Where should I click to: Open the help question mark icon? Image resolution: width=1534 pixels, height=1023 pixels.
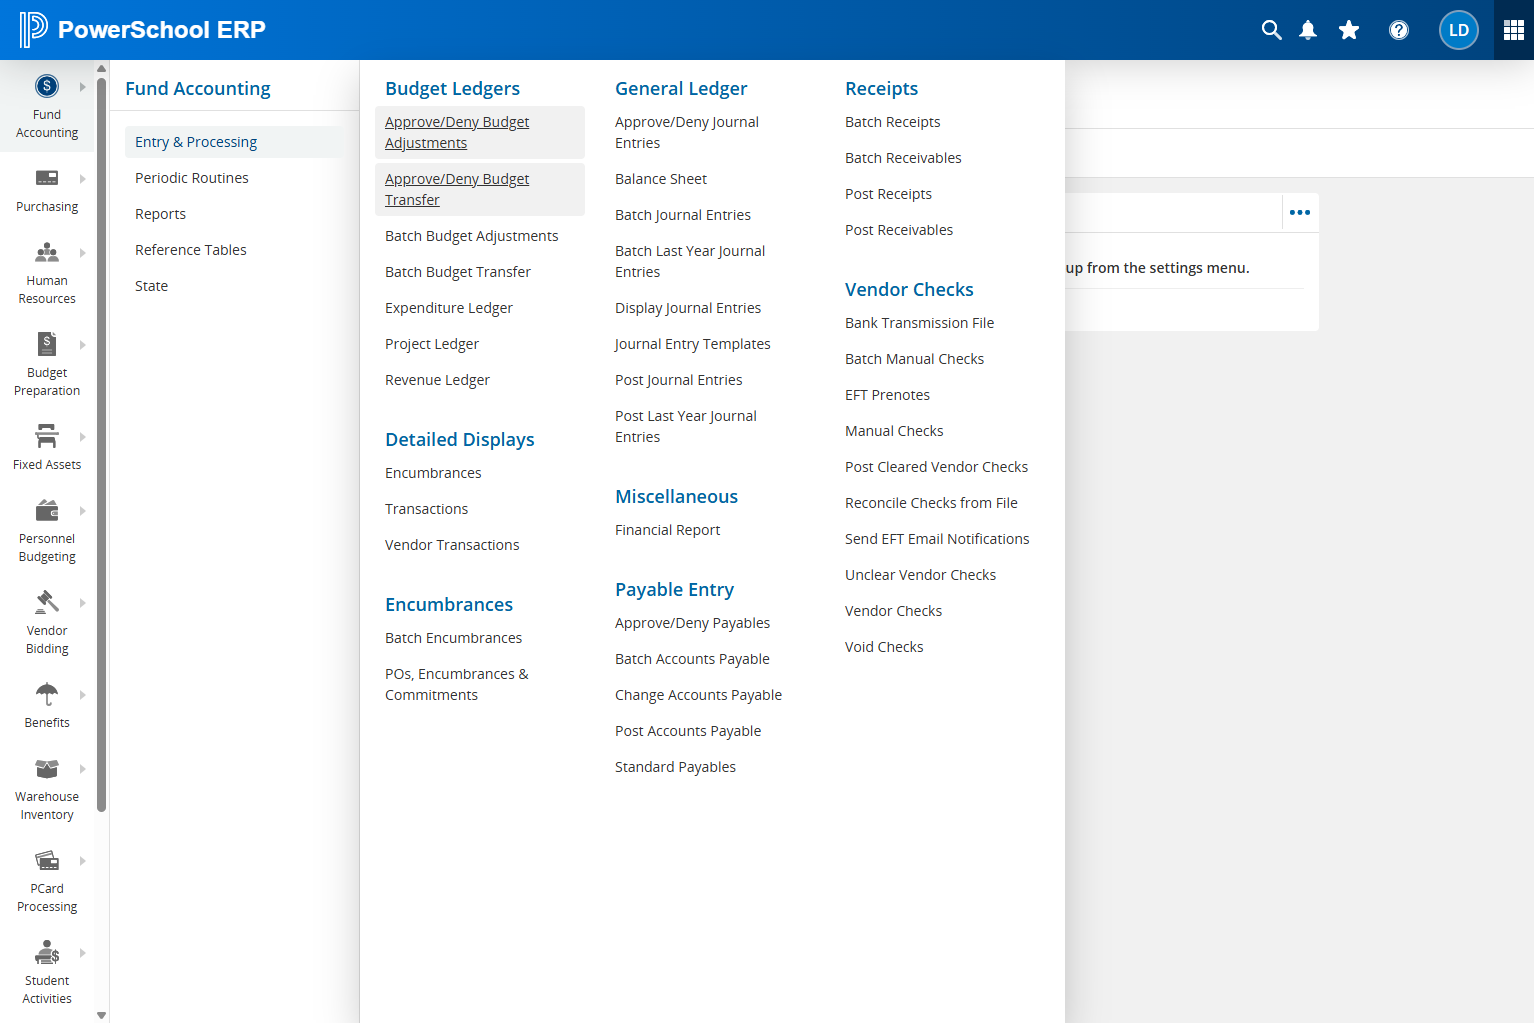point(1399,30)
